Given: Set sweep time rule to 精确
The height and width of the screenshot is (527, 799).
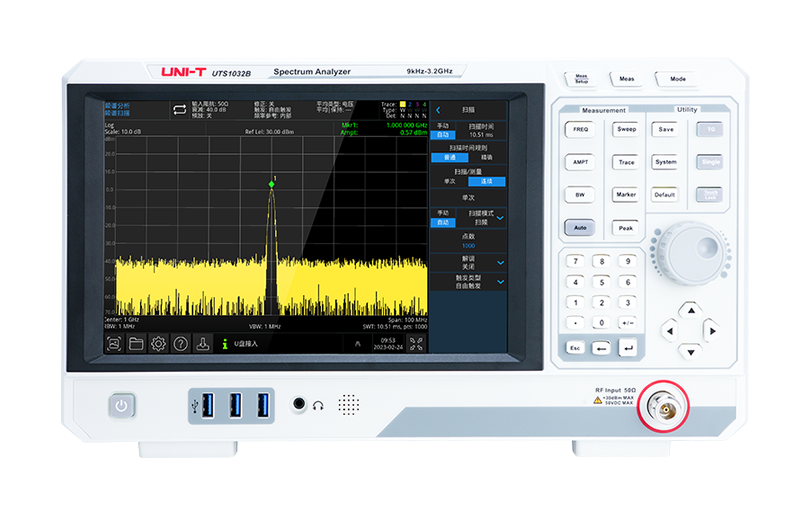Looking at the screenshot, I should 486,157.
